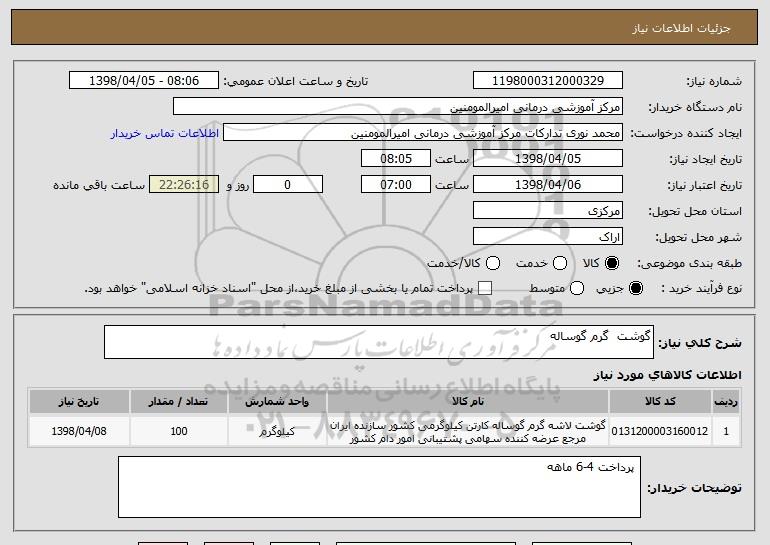Click the شرح کلی نیاز text area
The width and height of the screenshot is (770, 545).
(x=379, y=342)
